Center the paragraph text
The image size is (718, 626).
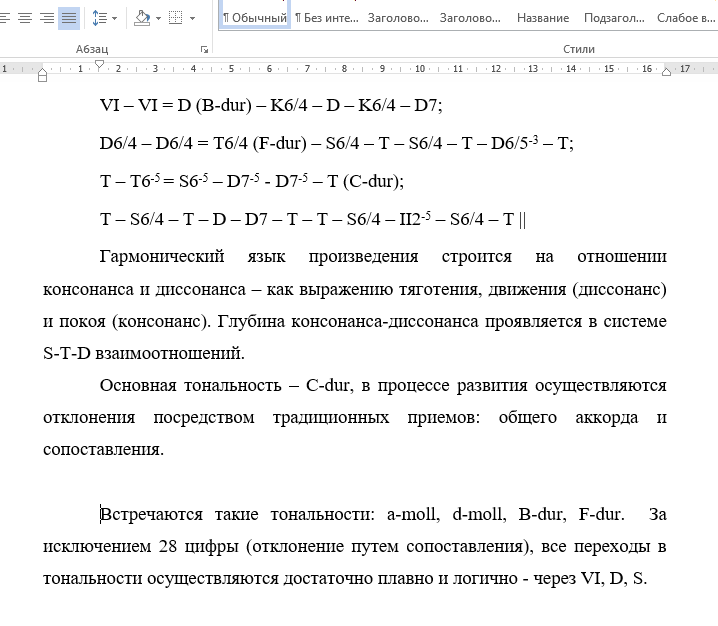pyautogui.click(x=25, y=18)
